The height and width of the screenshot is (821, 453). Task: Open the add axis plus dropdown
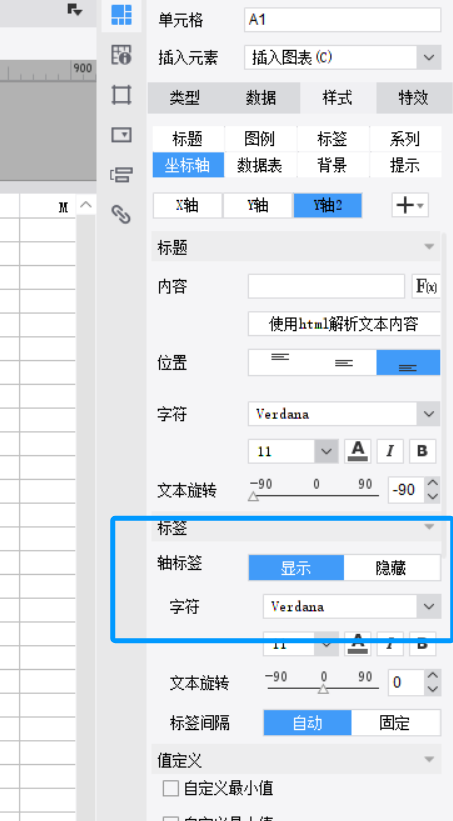(x=410, y=205)
